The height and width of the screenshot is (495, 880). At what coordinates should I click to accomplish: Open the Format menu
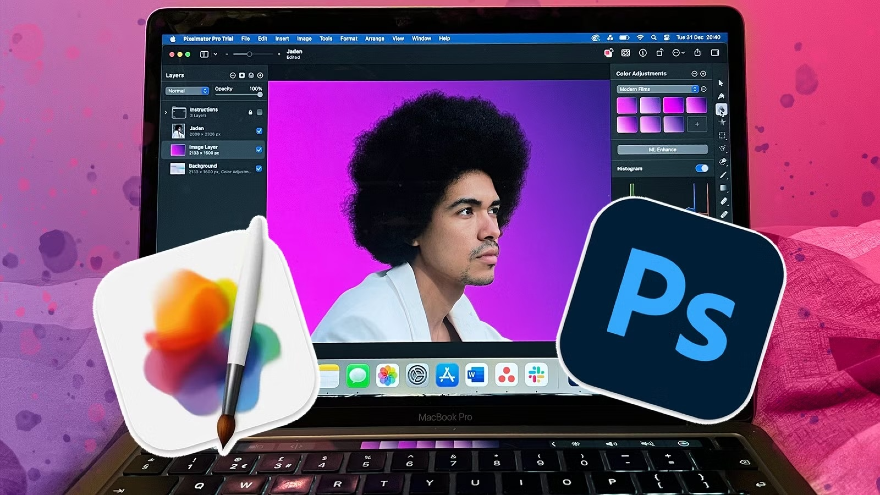pos(349,39)
